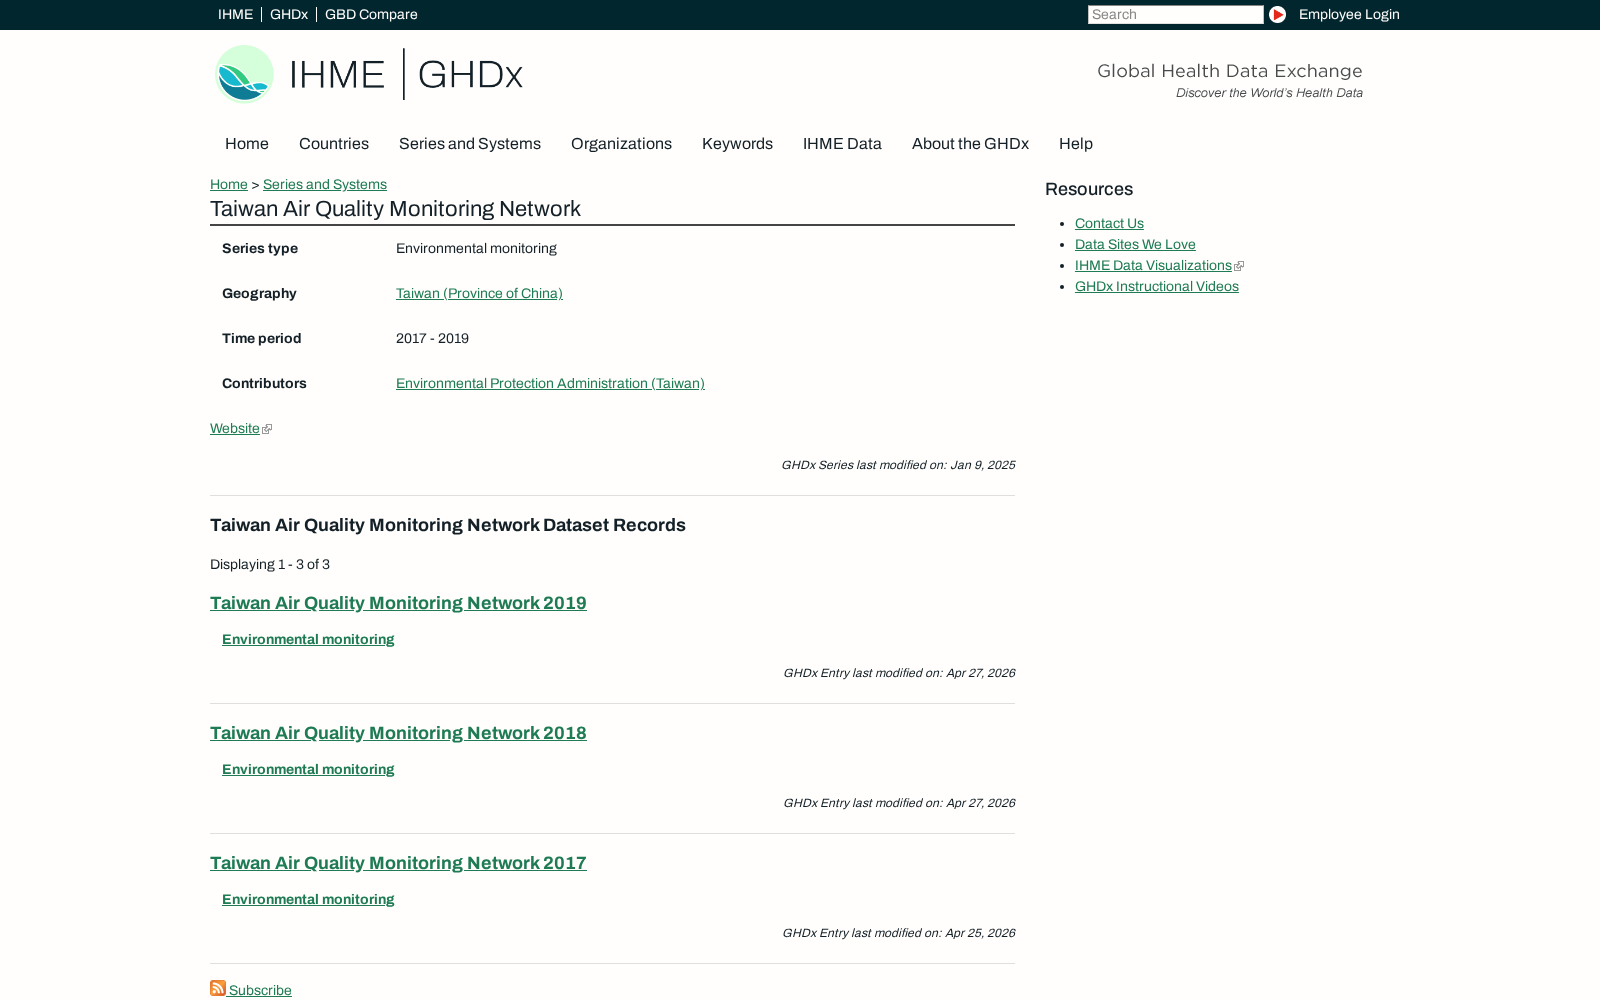Open the Taiwan (Province of China) geography link
This screenshot has width=1600, height=1000.
(479, 293)
